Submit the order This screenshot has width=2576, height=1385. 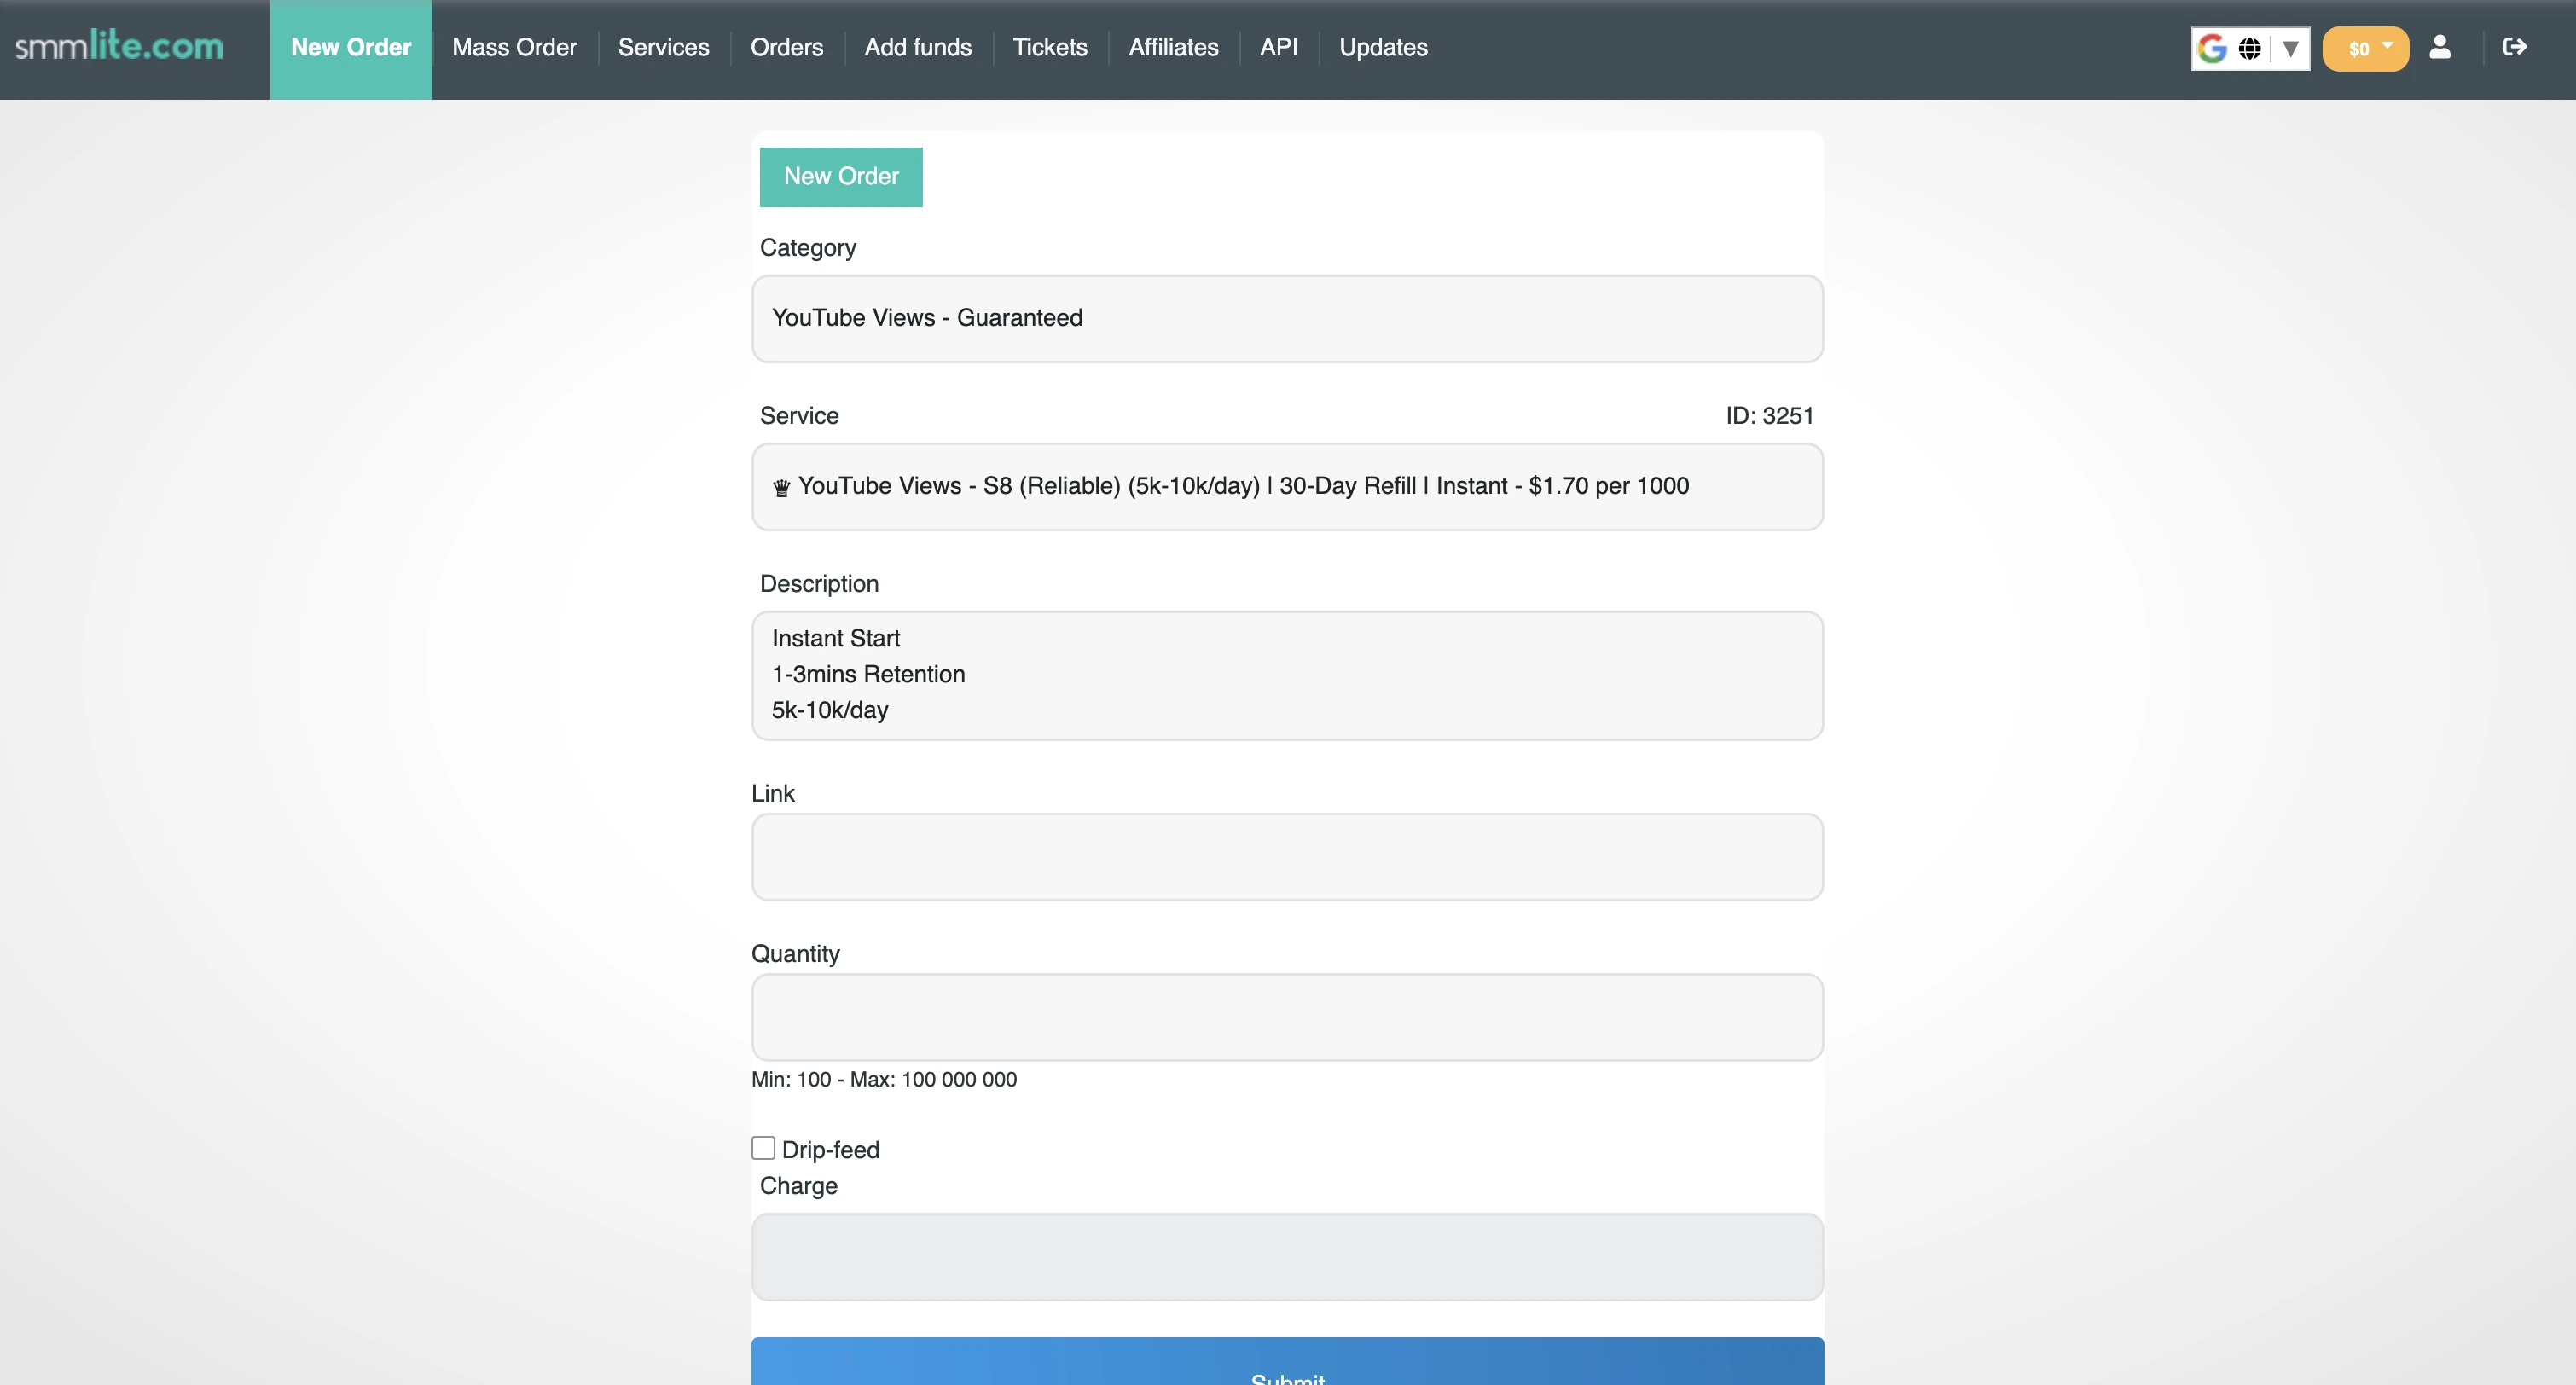(x=1287, y=1362)
